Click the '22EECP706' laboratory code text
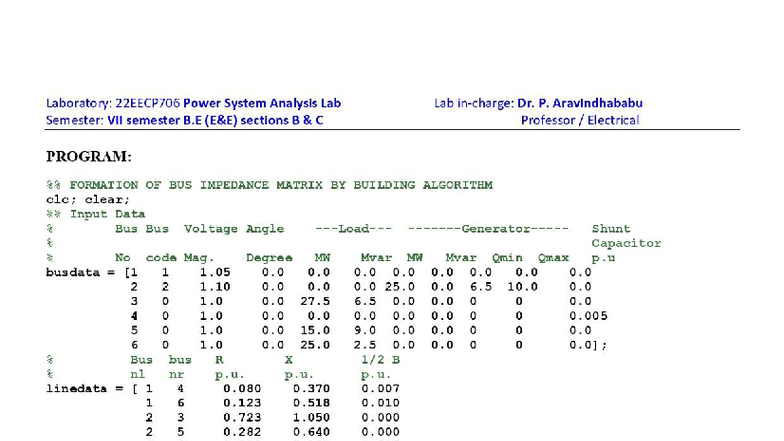This screenshot has width=784, height=441. 148,104
